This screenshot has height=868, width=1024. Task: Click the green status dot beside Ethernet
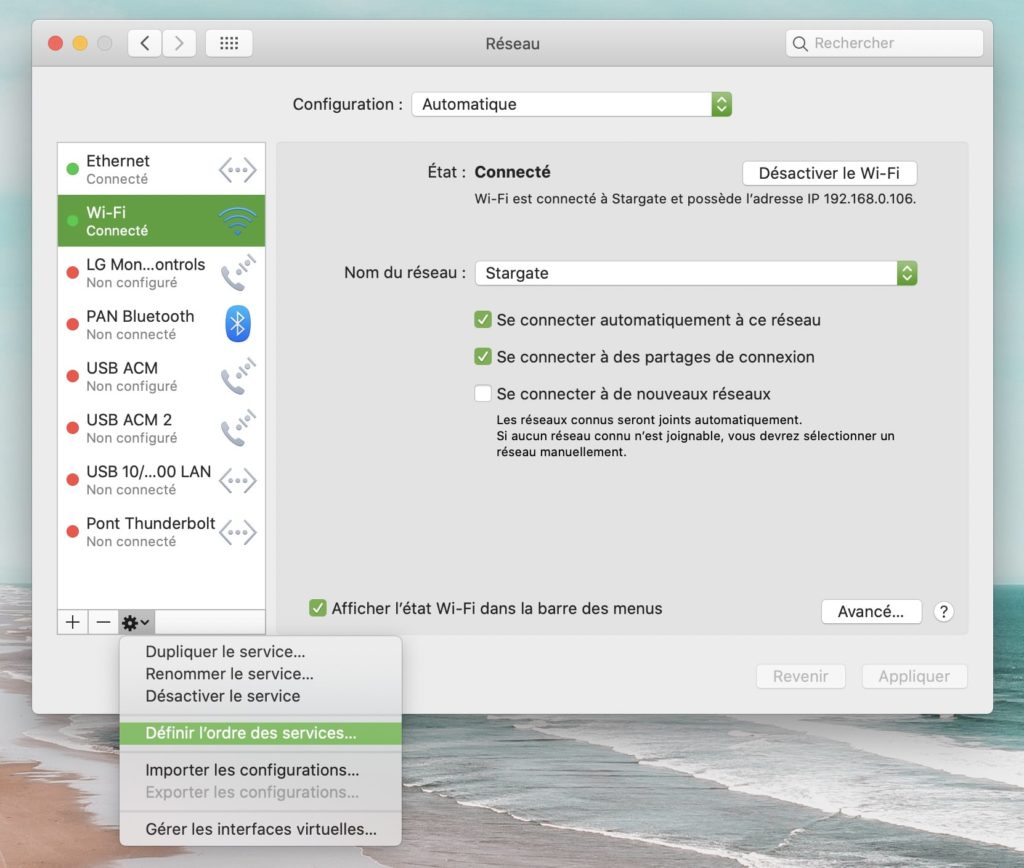coord(72,169)
